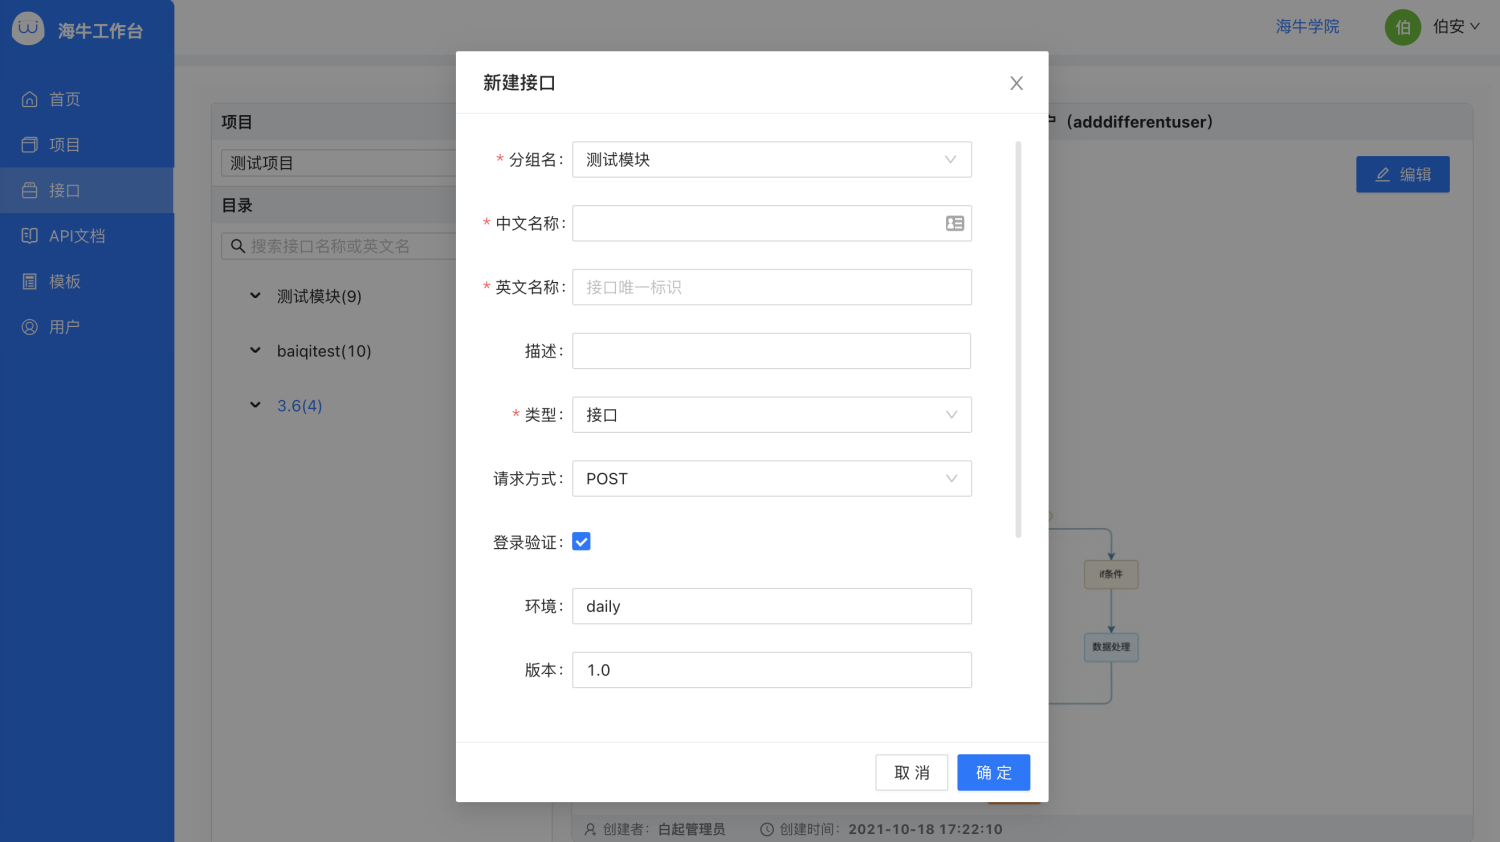
Task: Click the 取消 button
Action: (911, 773)
